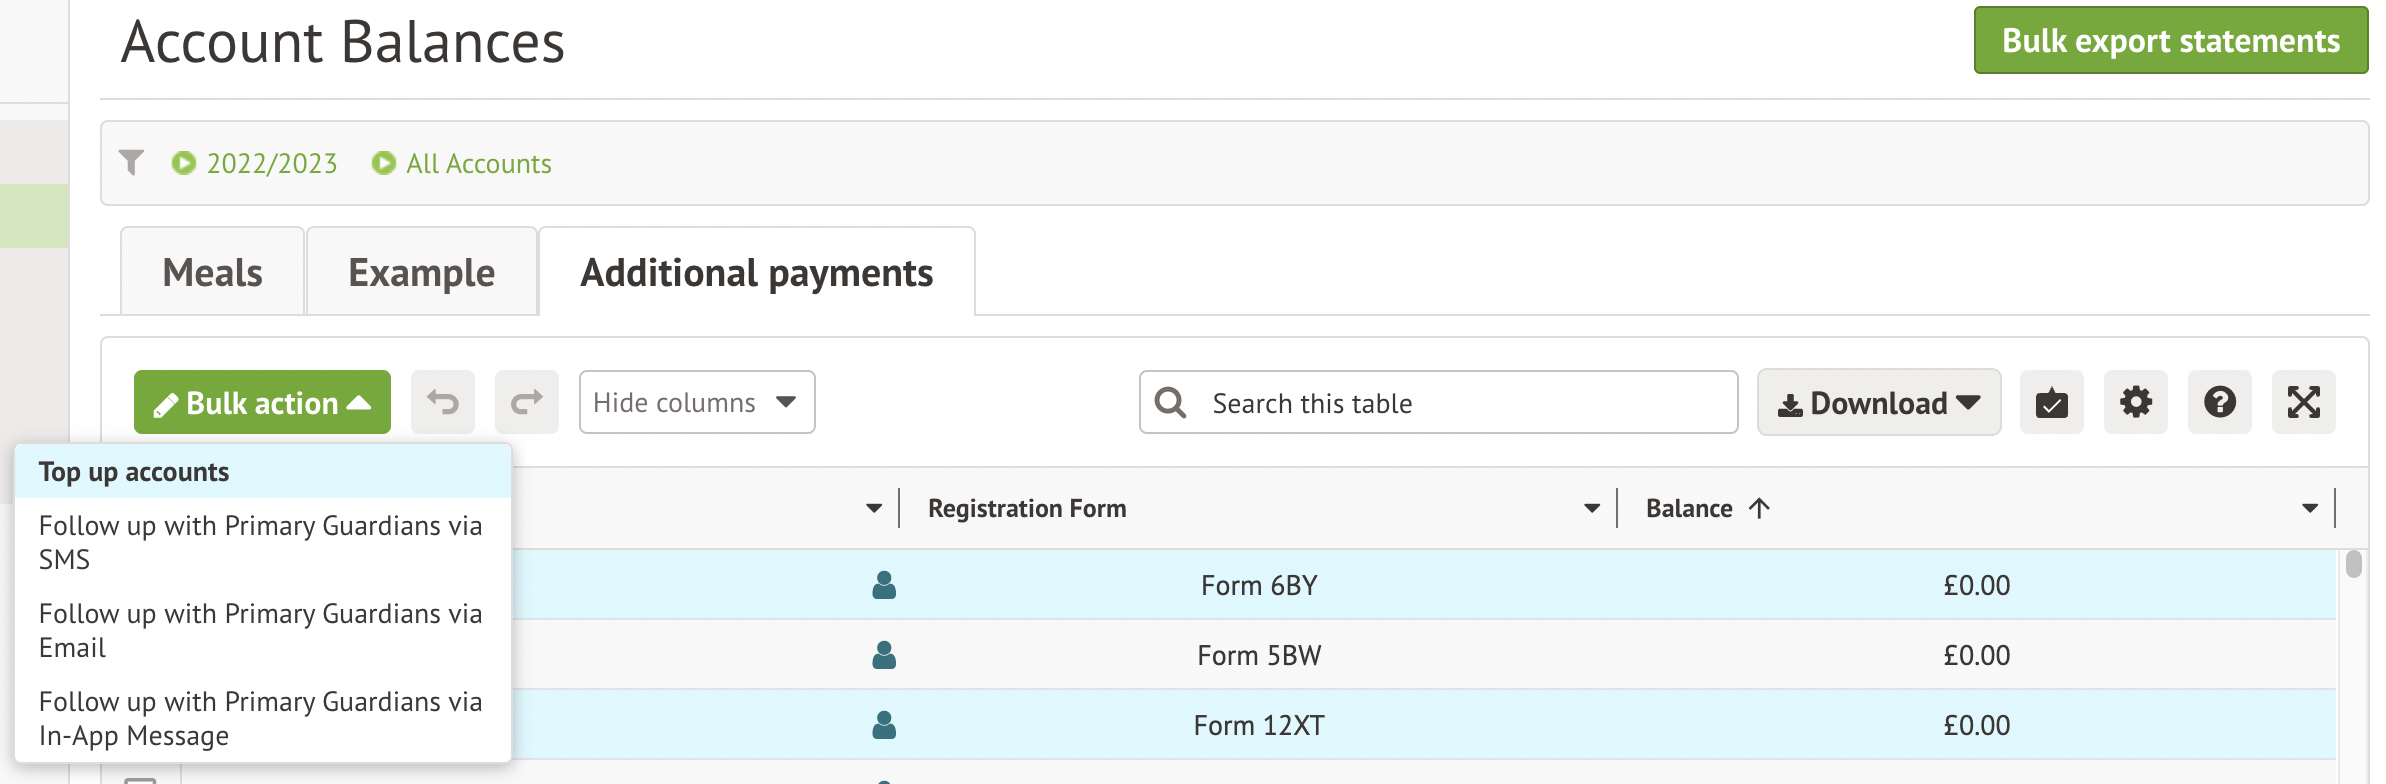This screenshot has height=784, width=2386.
Task: Expand the Download dropdown menu
Action: [1878, 402]
